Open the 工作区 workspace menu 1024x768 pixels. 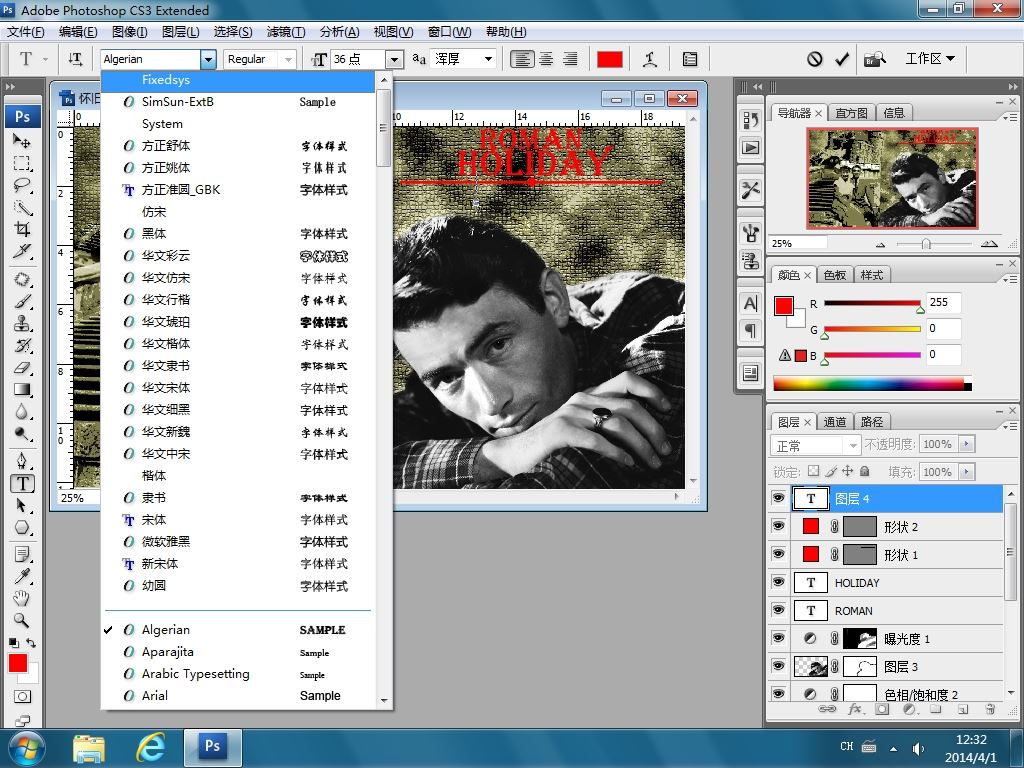(931, 59)
